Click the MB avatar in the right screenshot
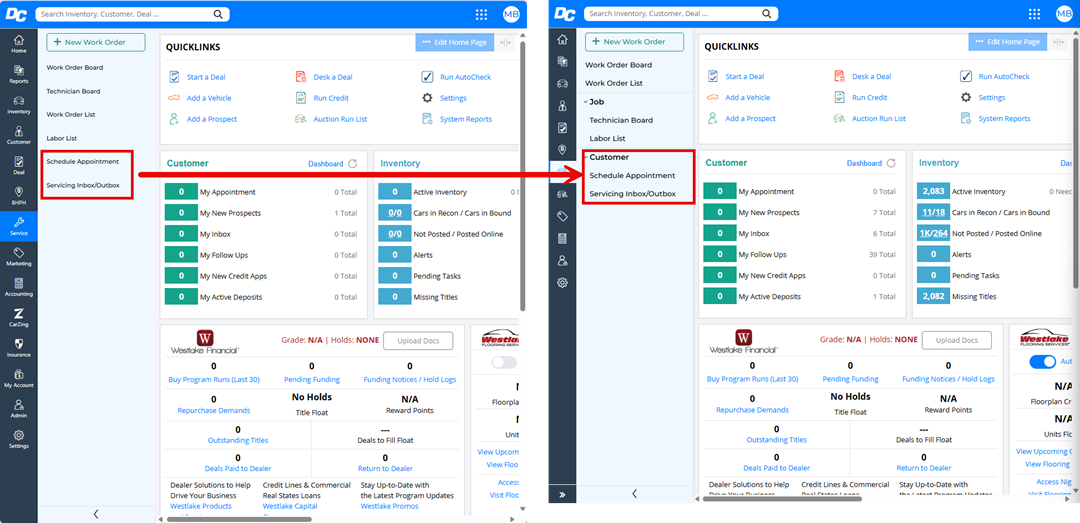The height and width of the screenshot is (523, 1080). point(1064,14)
